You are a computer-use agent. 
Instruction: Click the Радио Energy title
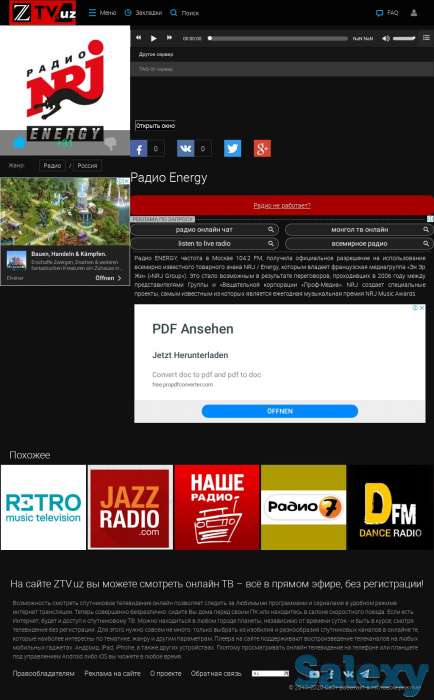pos(169,178)
